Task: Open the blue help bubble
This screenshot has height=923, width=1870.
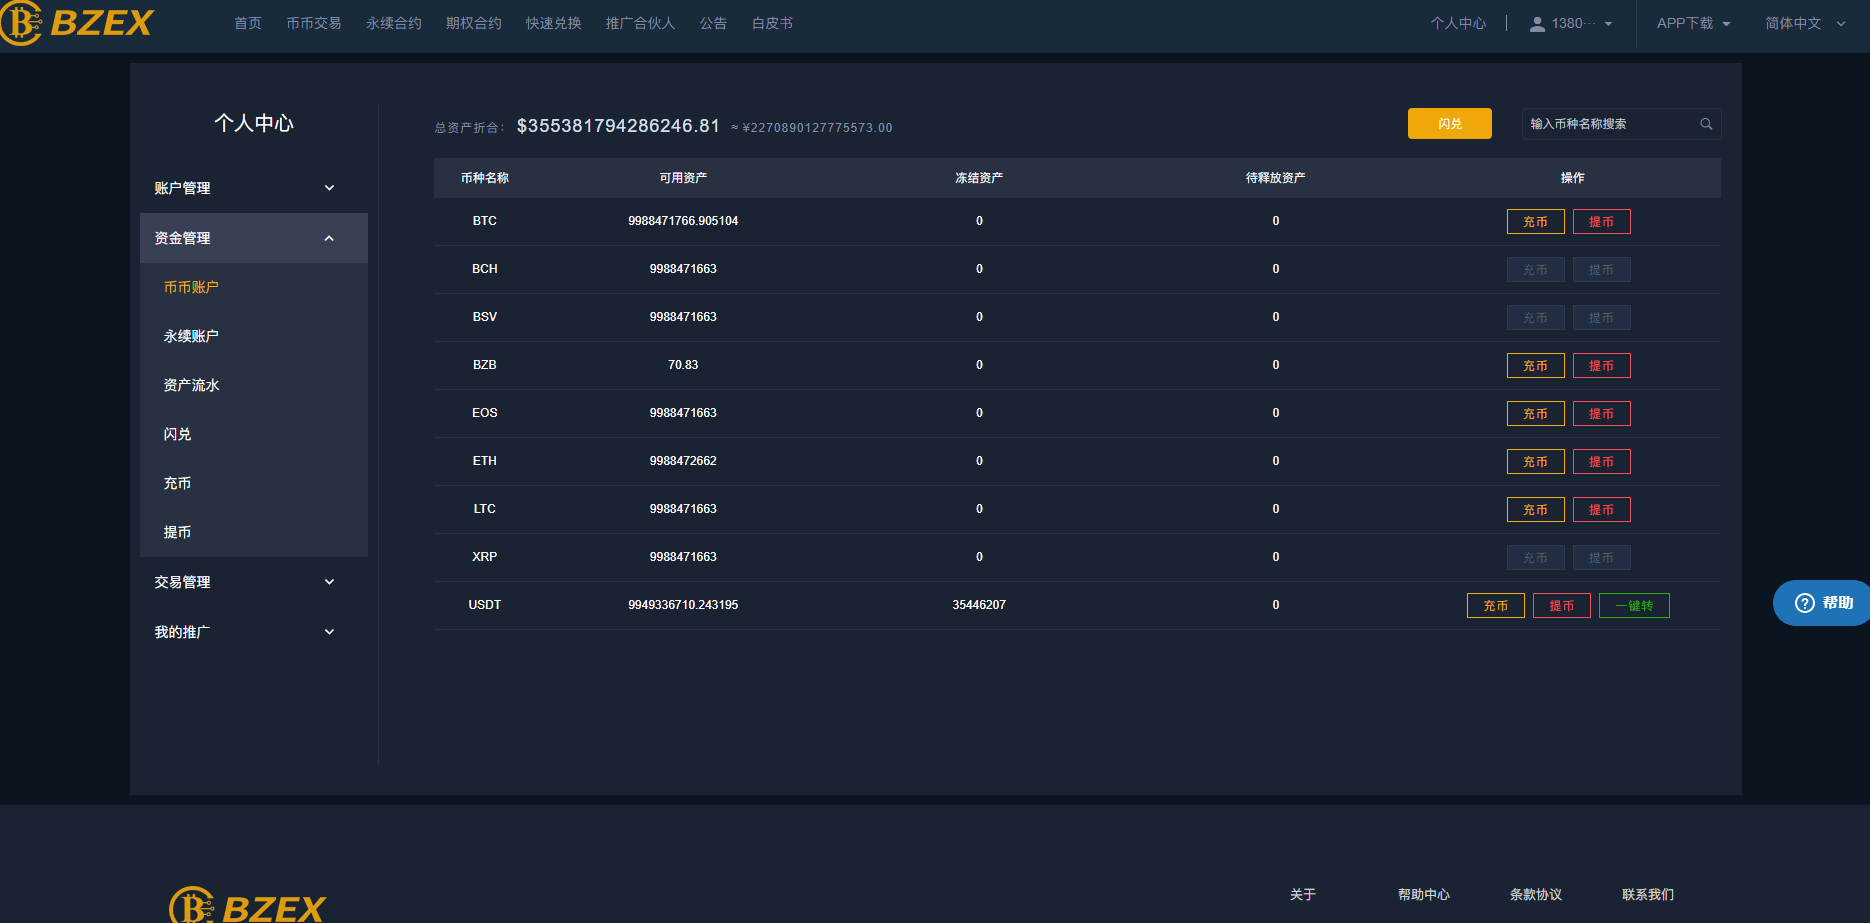Action: tap(1823, 603)
